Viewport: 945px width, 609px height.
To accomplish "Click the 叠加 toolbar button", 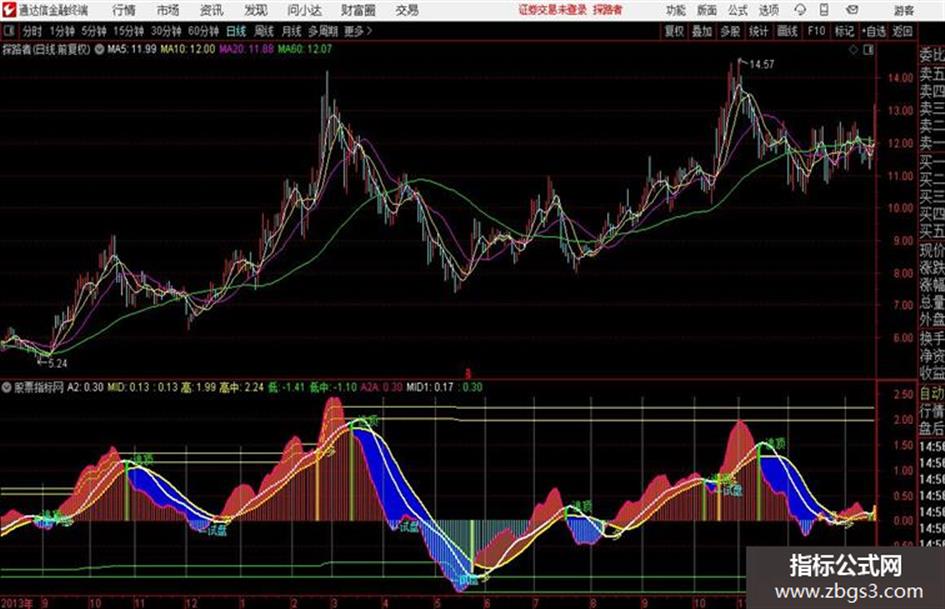I will click(702, 31).
